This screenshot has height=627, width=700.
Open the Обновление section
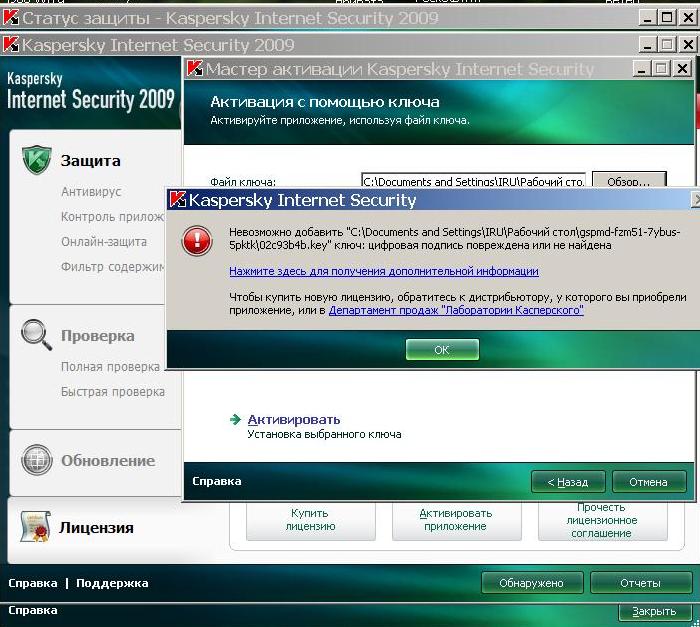point(108,461)
